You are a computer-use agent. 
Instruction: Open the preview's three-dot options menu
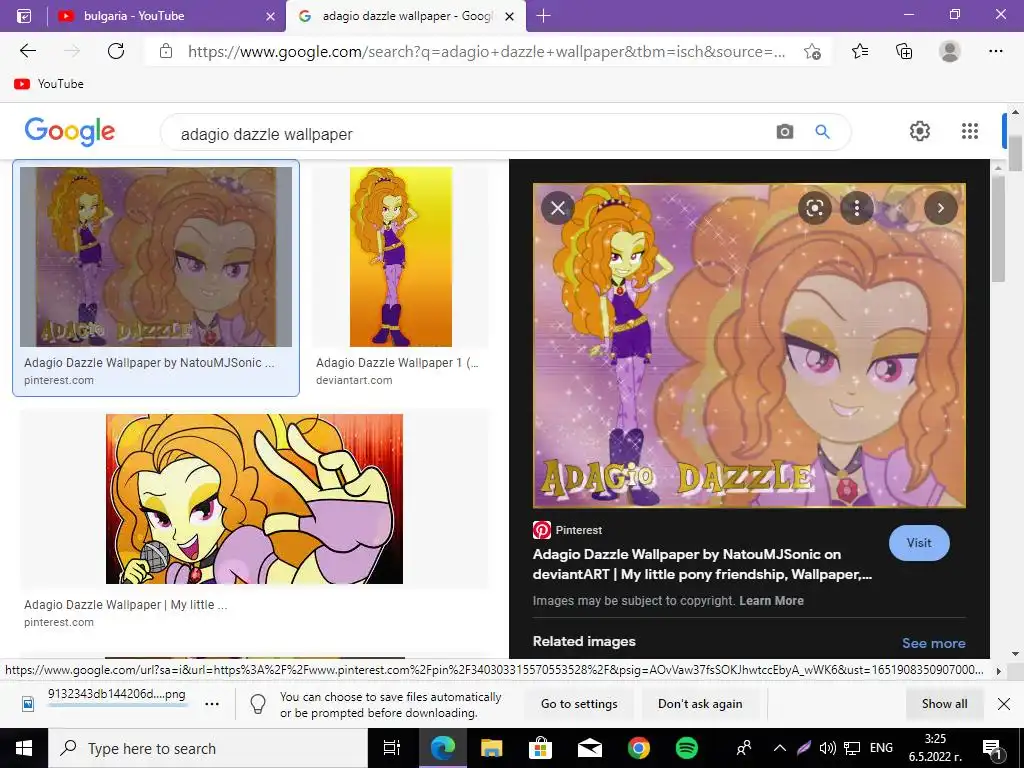point(857,208)
